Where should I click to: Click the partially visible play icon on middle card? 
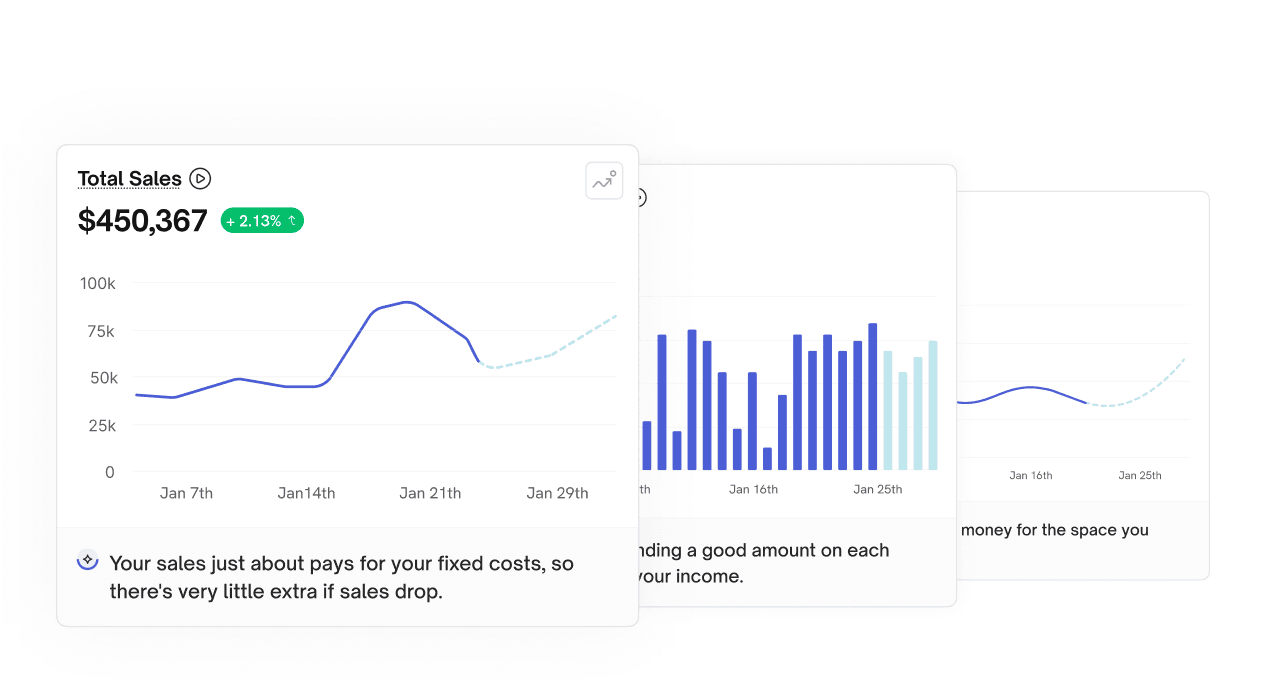[638, 197]
